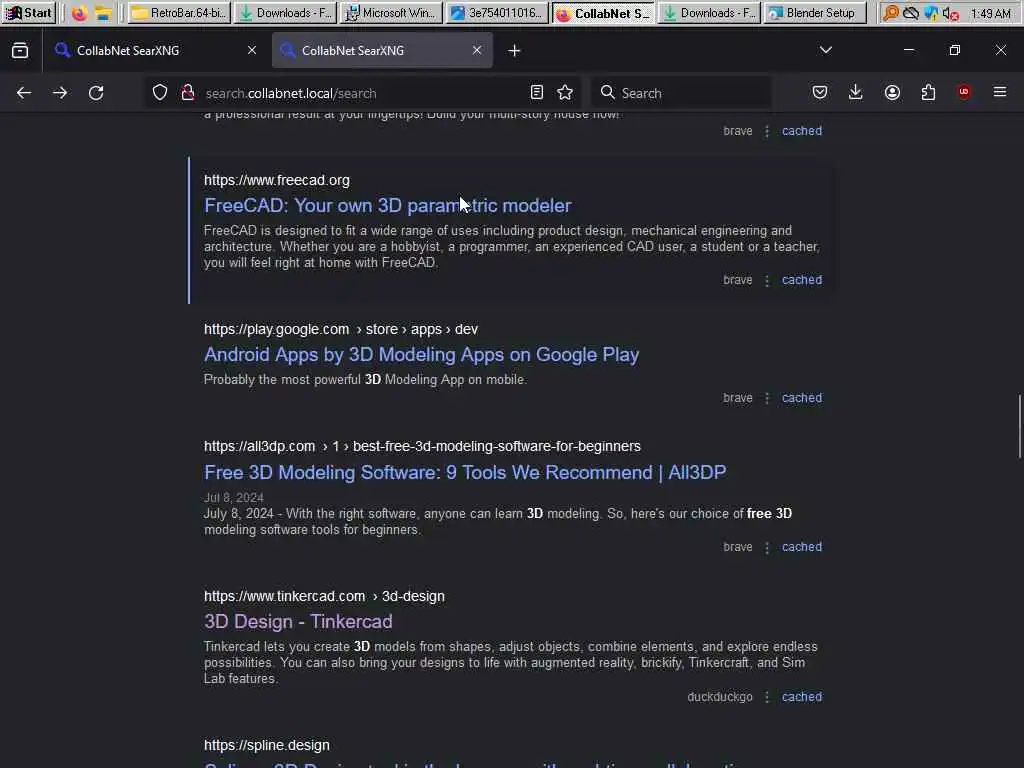Close the first CollabNet SearXNG tab
Viewport: 1024px width, 768px height.
click(x=252, y=50)
